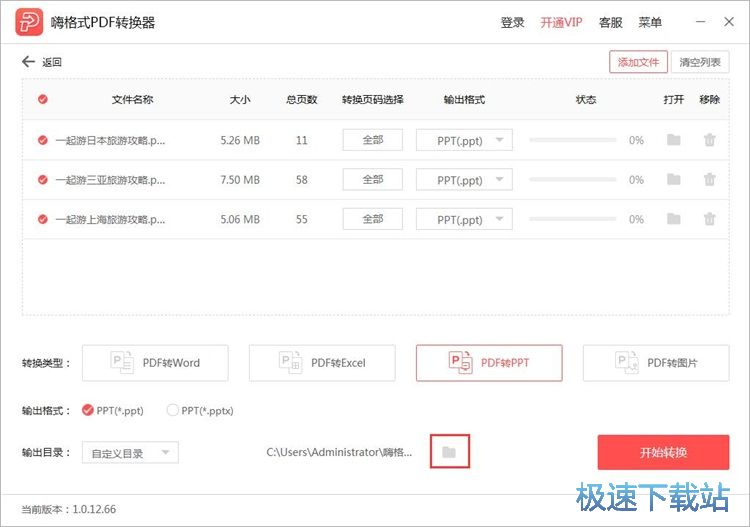Click the 清空列表 button

pos(700,62)
